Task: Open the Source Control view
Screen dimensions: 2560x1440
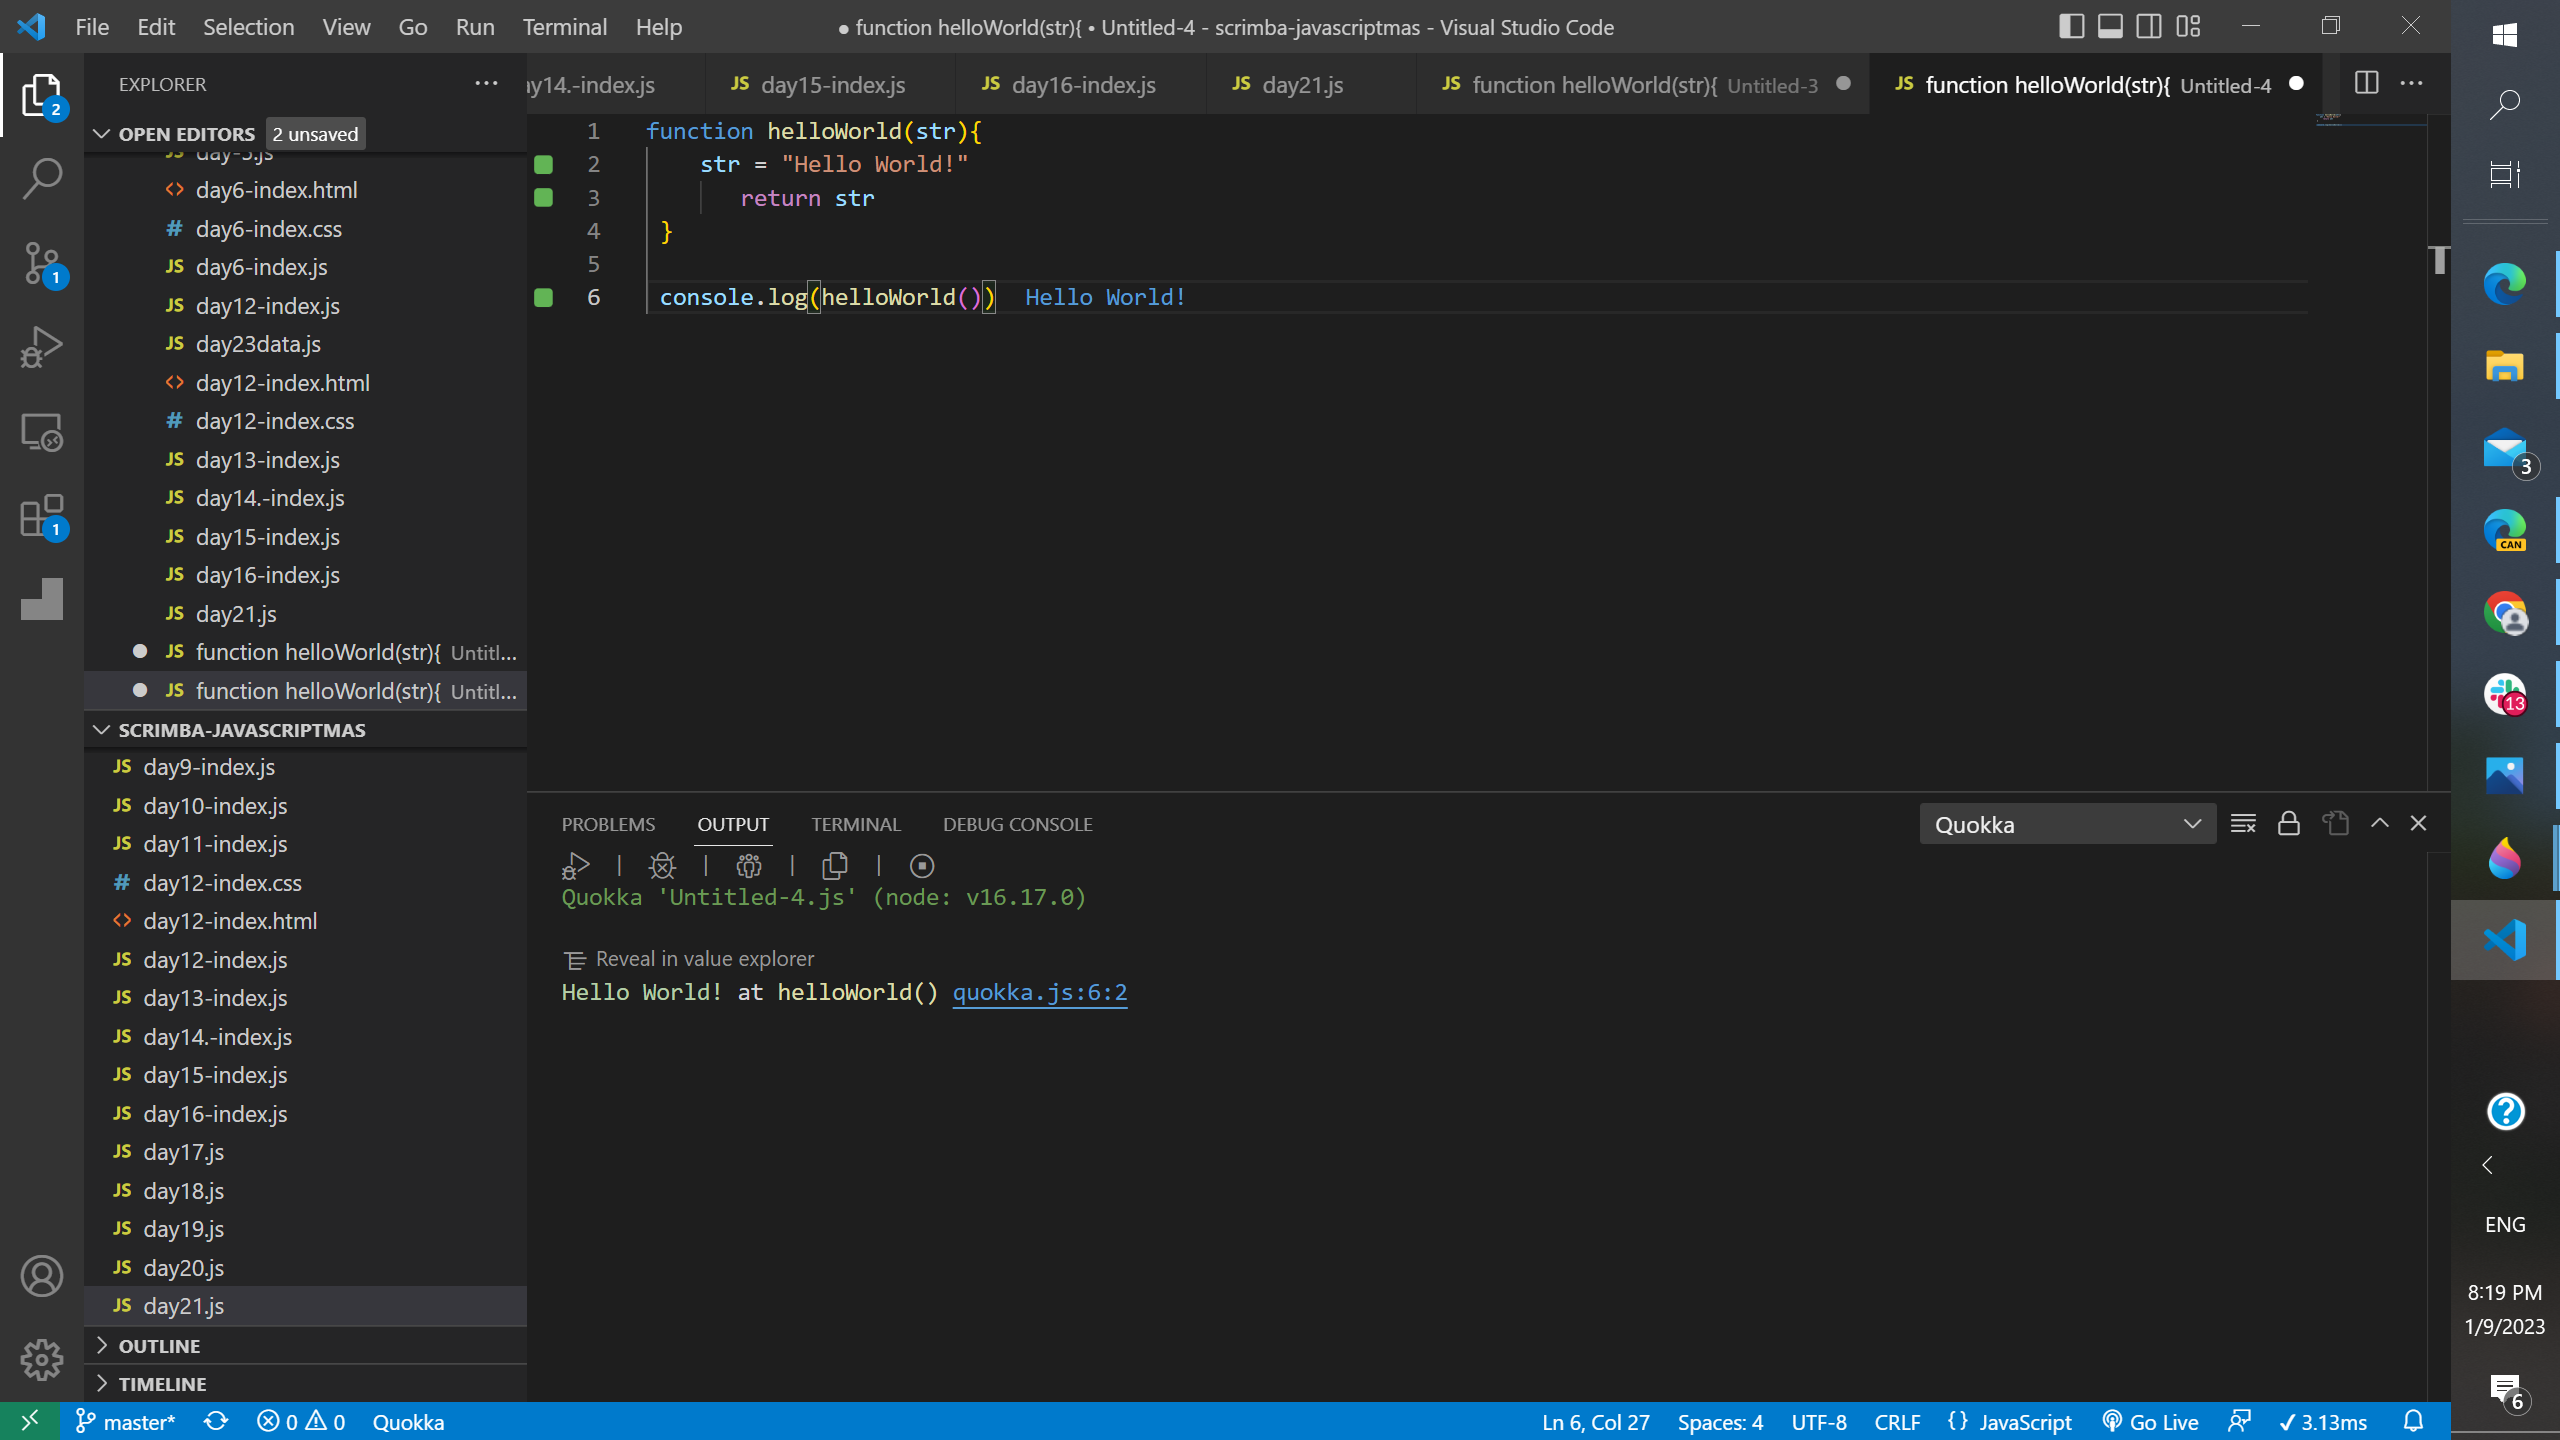Action: (42, 264)
